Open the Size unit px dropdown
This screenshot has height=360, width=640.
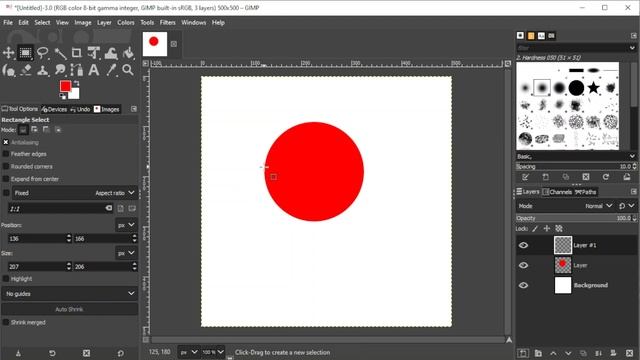(126, 253)
